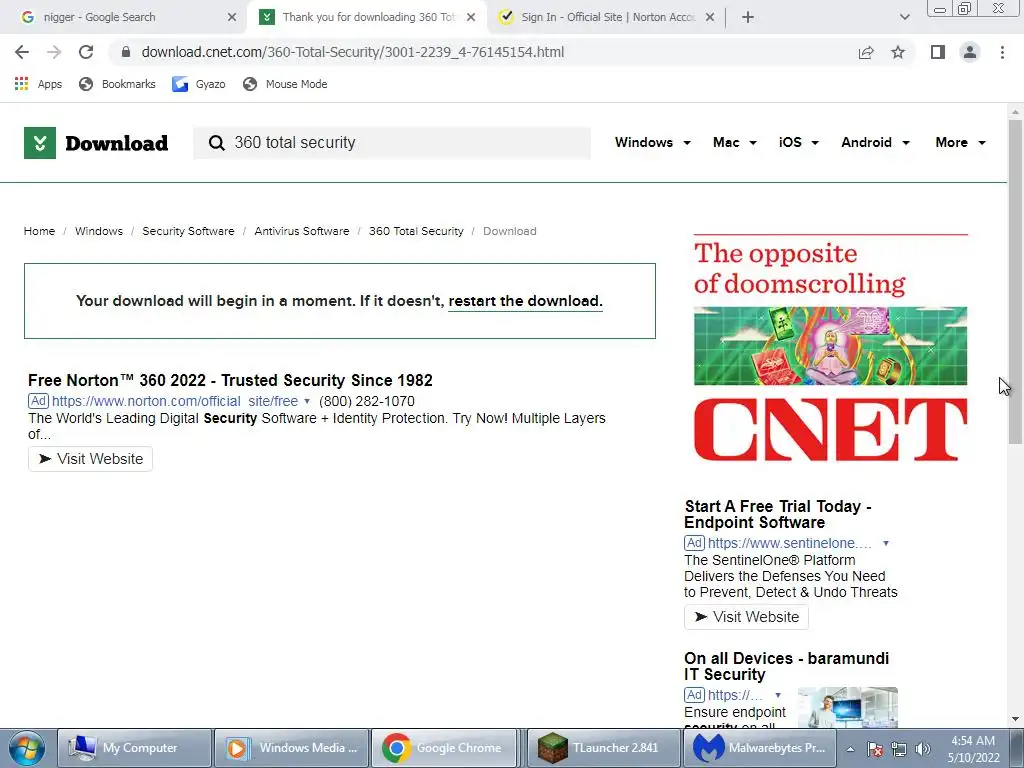Open the browser side panel icon

click(x=938, y=52)
